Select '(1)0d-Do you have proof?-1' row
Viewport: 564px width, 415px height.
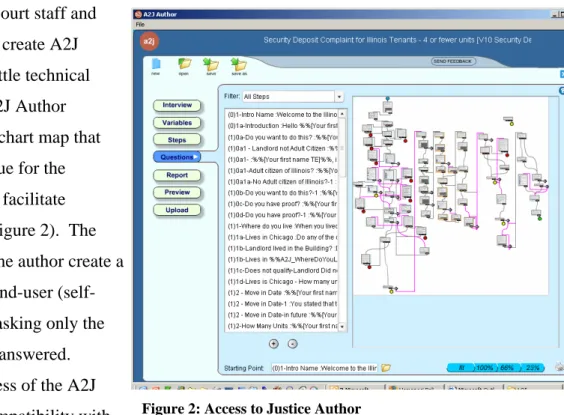pos(282,215)
